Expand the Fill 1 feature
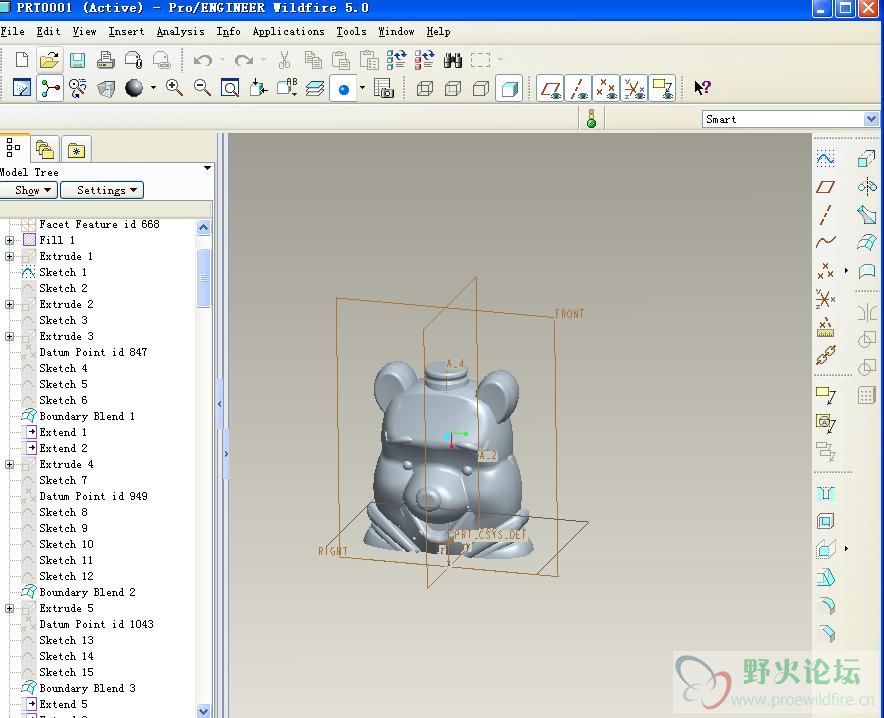 [10, 241]
